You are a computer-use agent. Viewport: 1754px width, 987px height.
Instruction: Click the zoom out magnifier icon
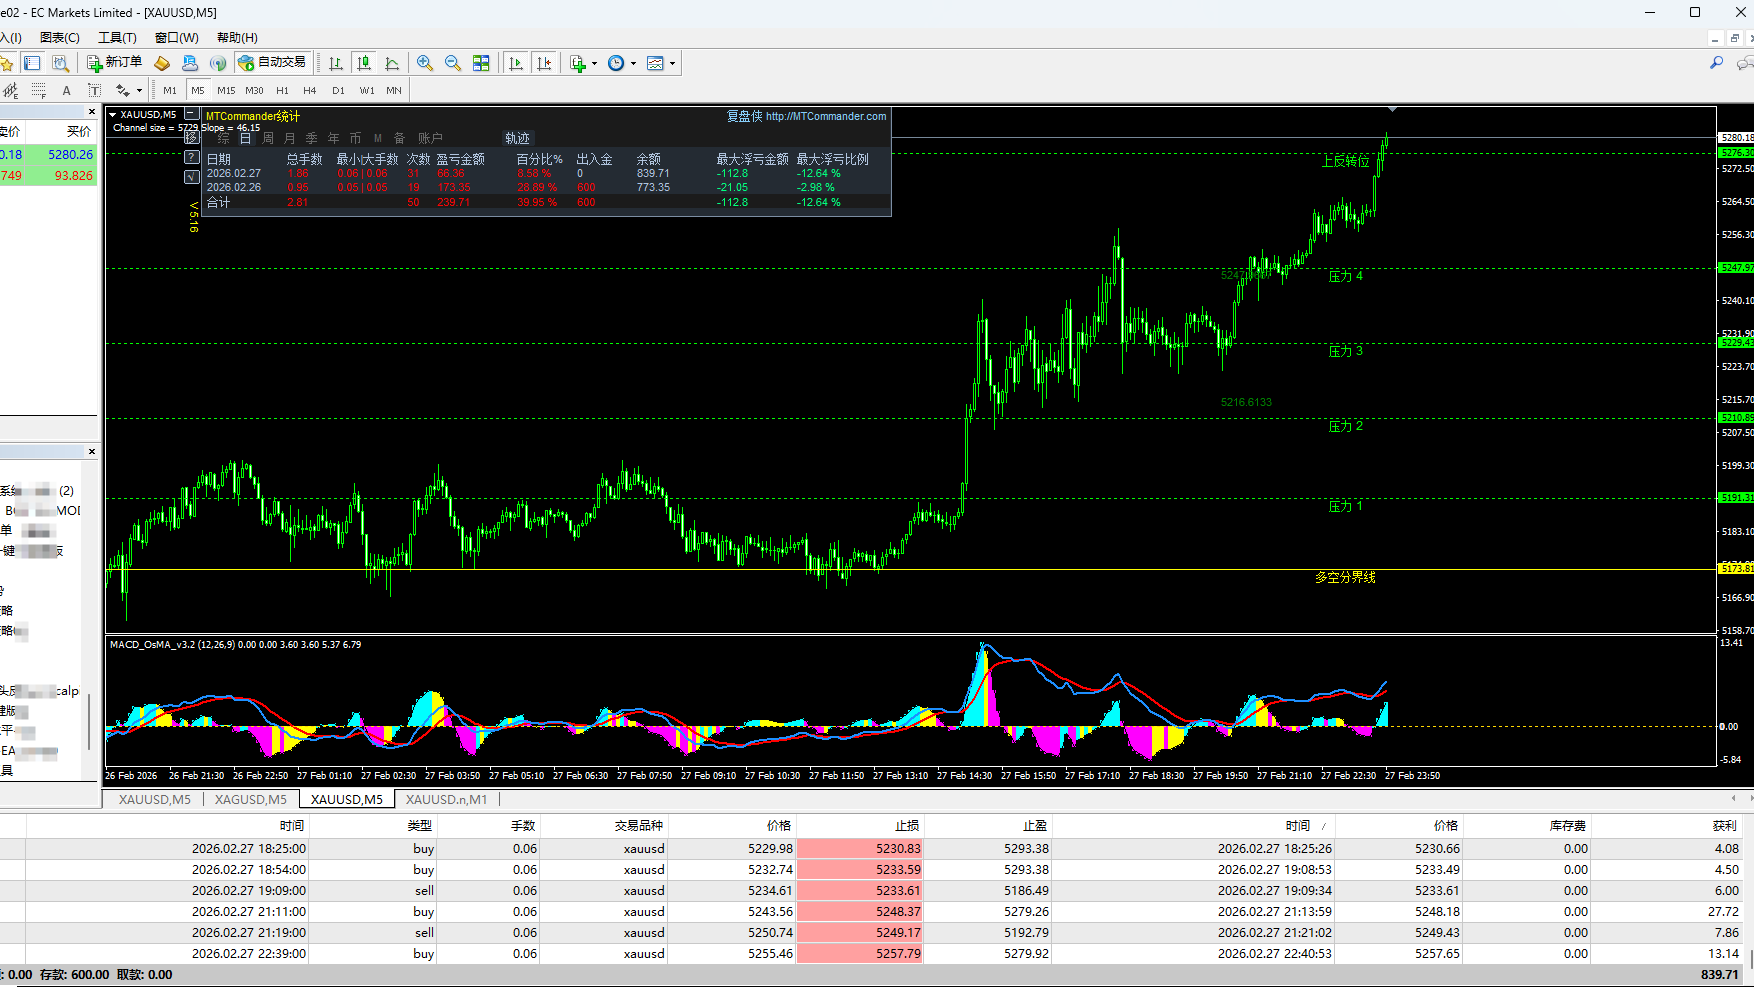click(453, 63)
